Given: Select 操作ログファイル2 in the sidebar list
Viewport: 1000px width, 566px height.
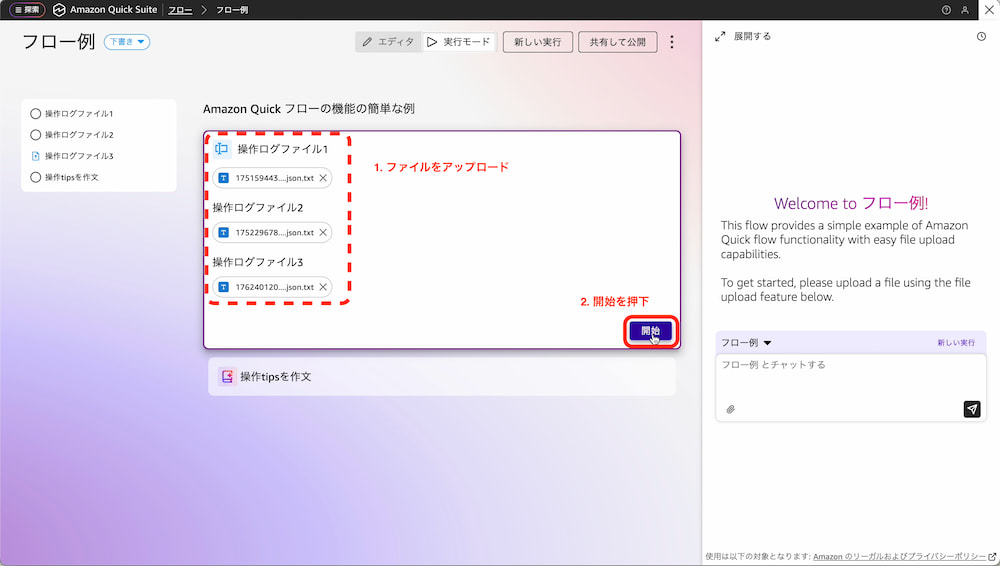Looking at the screenshot, I should point(72,135).
